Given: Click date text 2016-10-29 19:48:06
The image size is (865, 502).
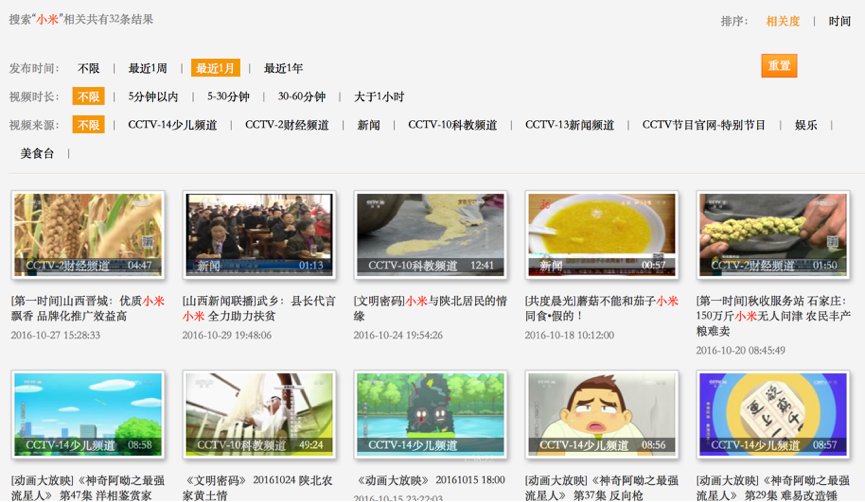Looking at the screenshot, I should pyautogui.click(x=227, y=335).
